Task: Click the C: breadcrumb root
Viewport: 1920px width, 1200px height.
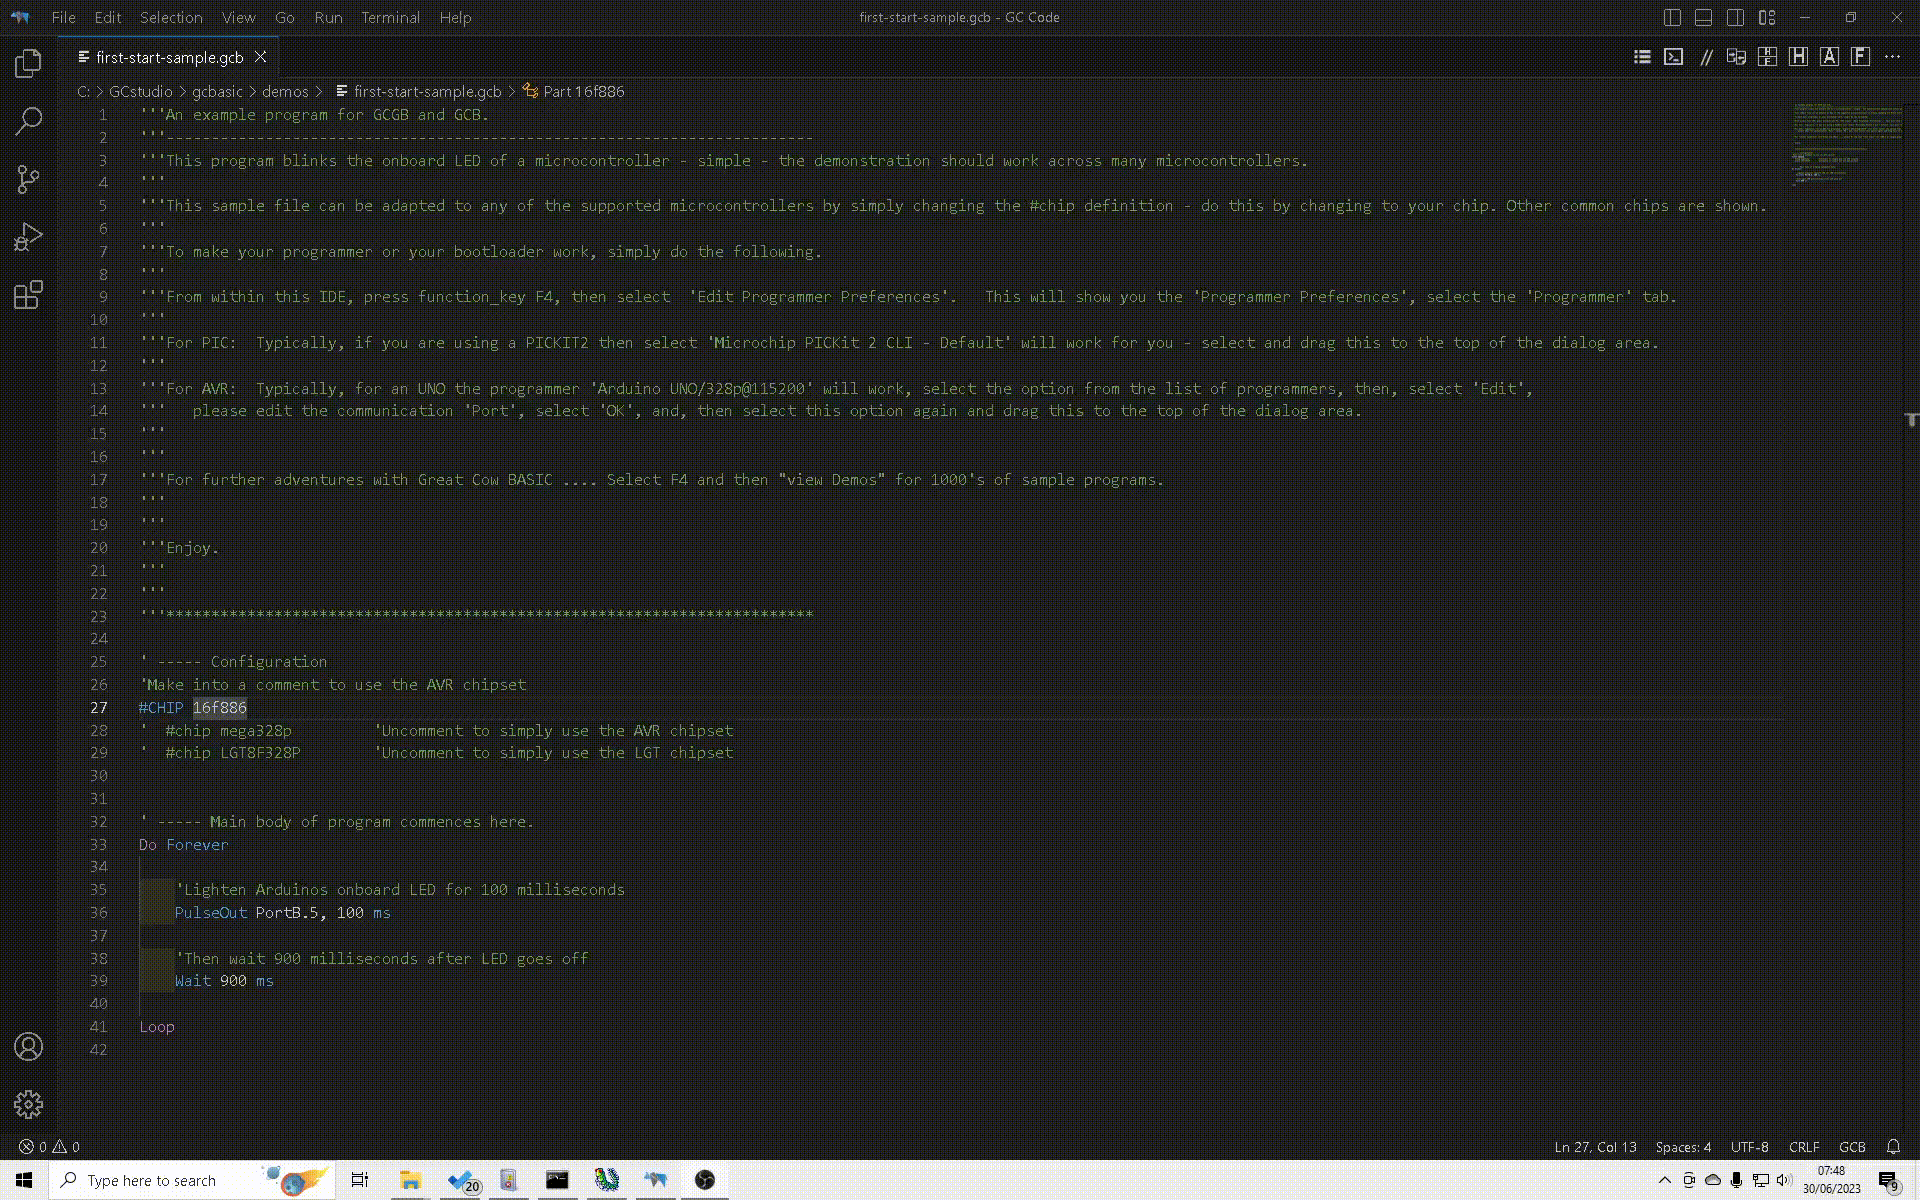Action: pyautogui.click(x=83, y=91)
